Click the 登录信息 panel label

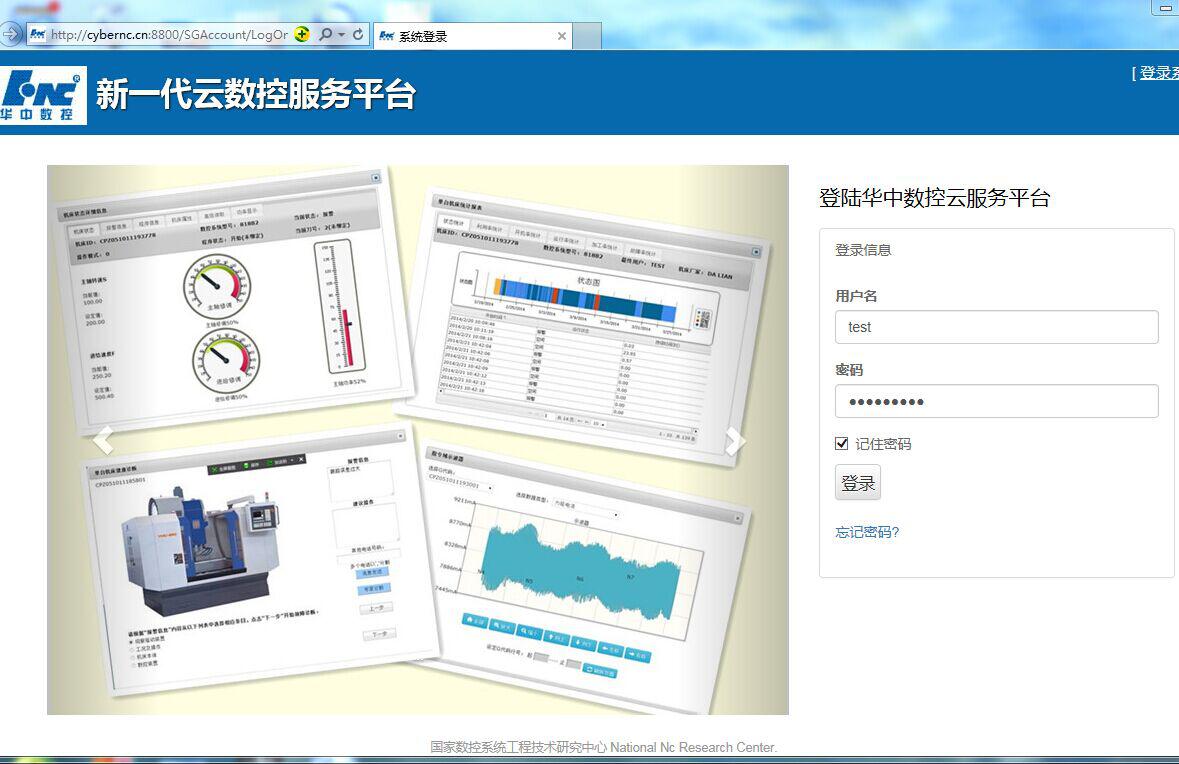[863, 250]
